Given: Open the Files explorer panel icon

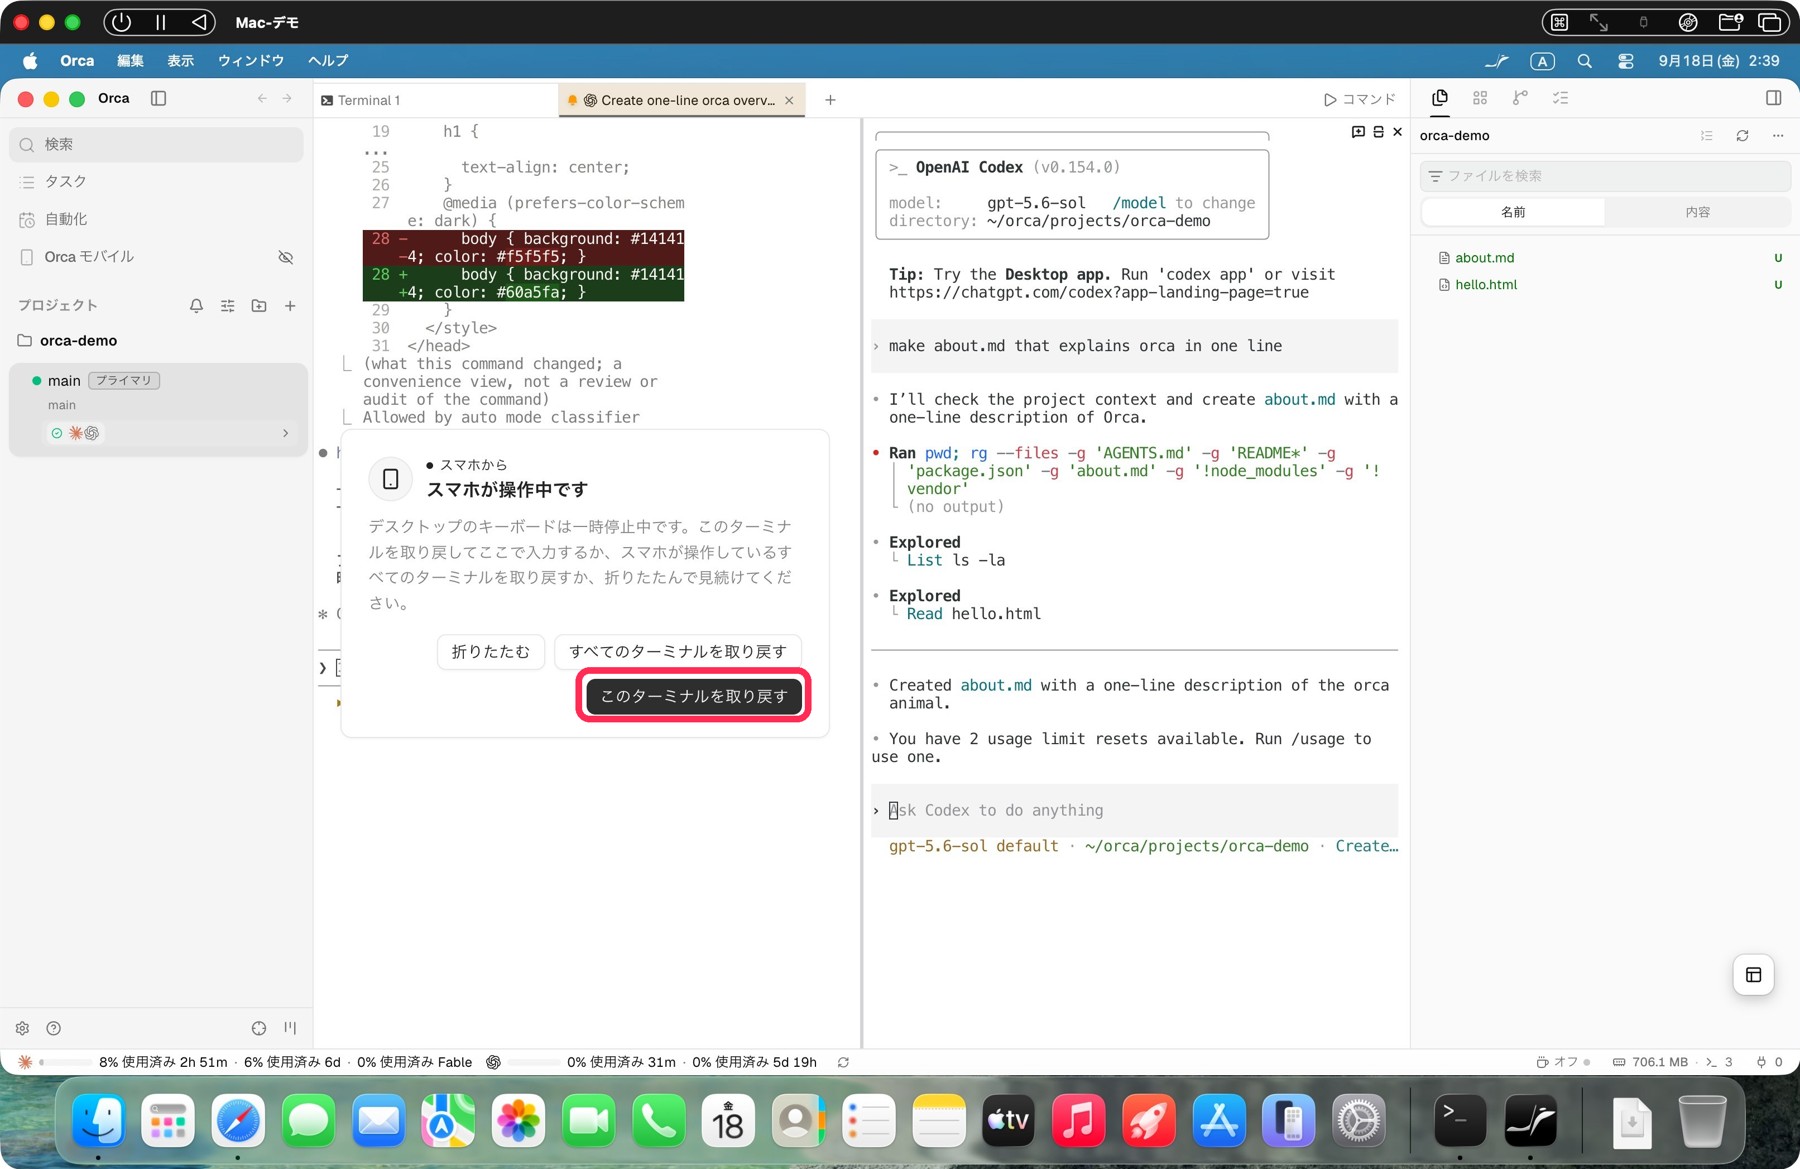Looking at the screenshot, I should [1440, 98].
